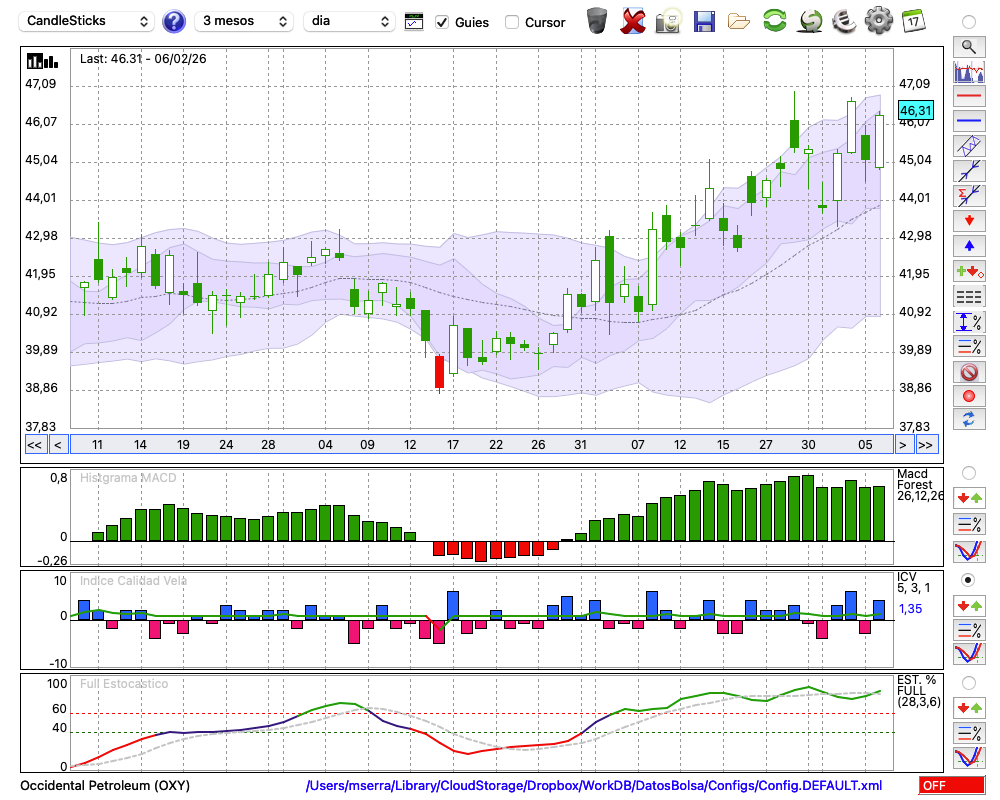Screen dimensions: 1000x800
Task: Uncheck the Guies checkbox
Action: pyautogui.click(x=442, y=22)
